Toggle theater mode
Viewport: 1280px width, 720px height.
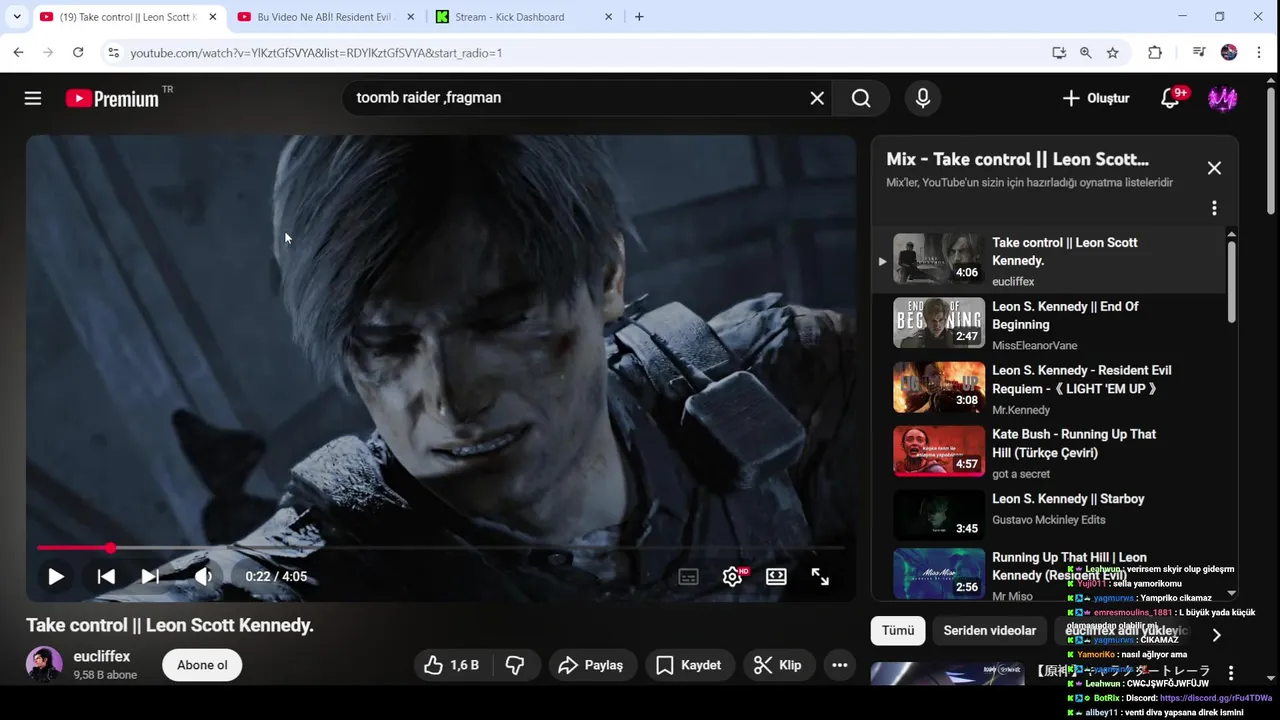pos(776,577)
